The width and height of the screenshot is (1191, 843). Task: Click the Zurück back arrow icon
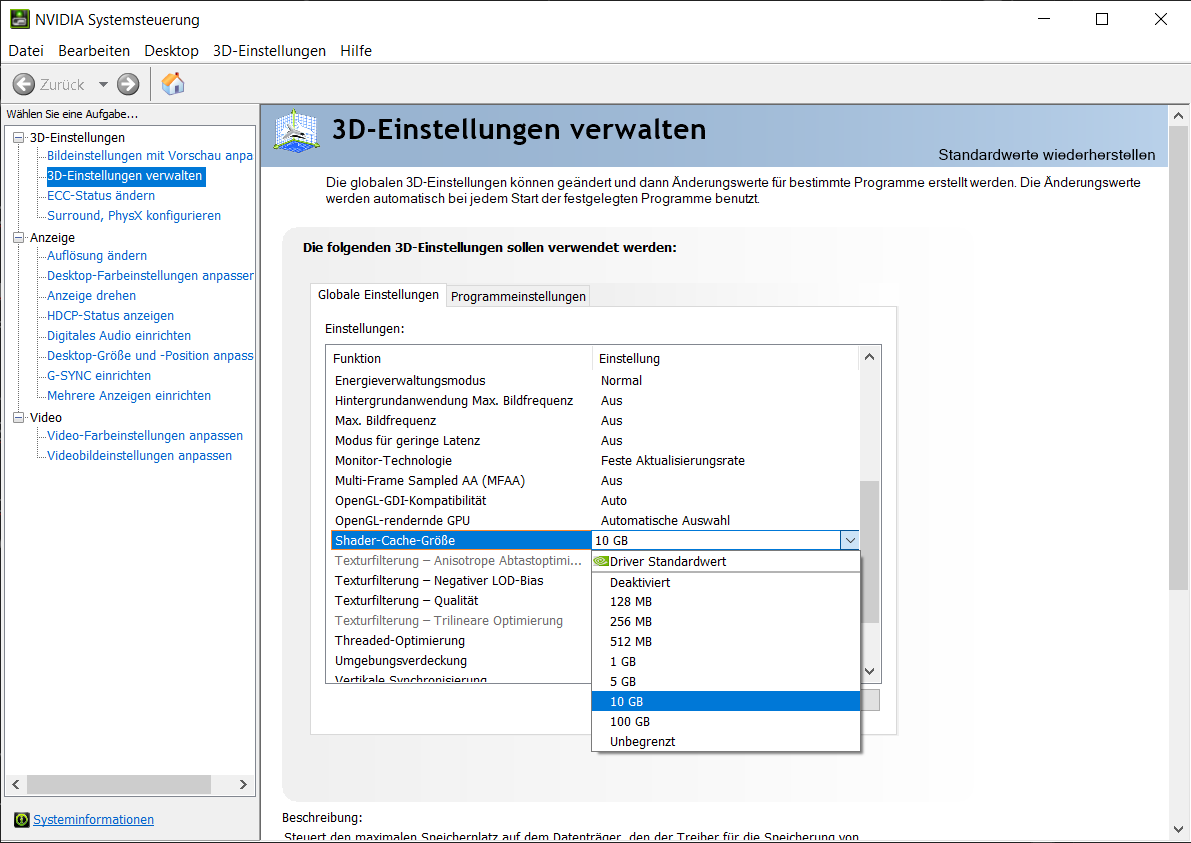(x=24, y=84)
